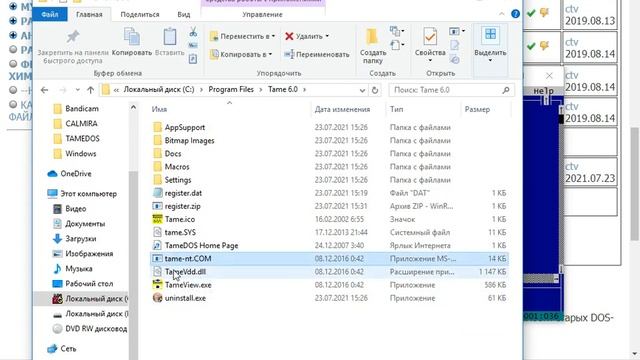Expand chevron after Tame 6.0 path

(304, 89)
